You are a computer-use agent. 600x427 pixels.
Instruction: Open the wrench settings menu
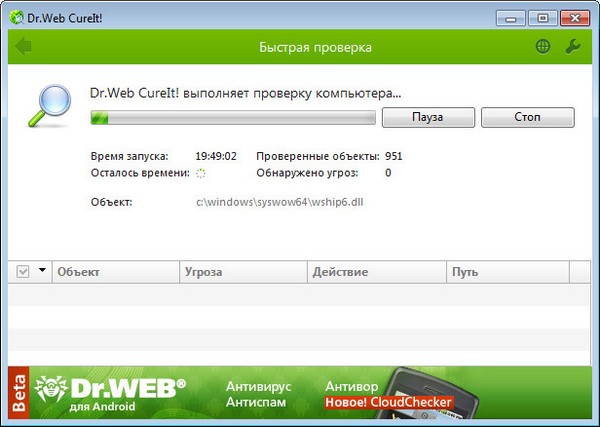coord(573,47)
